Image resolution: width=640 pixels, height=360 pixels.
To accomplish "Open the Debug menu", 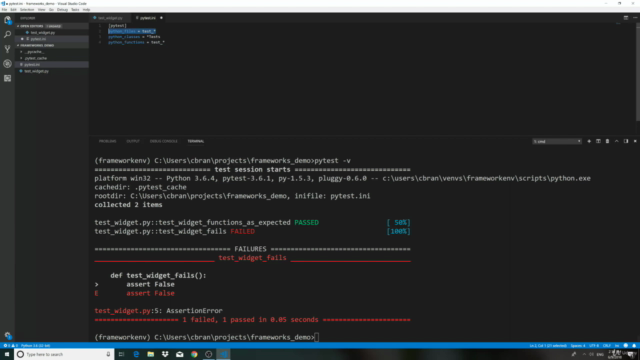I will pyautogui.click(x=62, y=9).
